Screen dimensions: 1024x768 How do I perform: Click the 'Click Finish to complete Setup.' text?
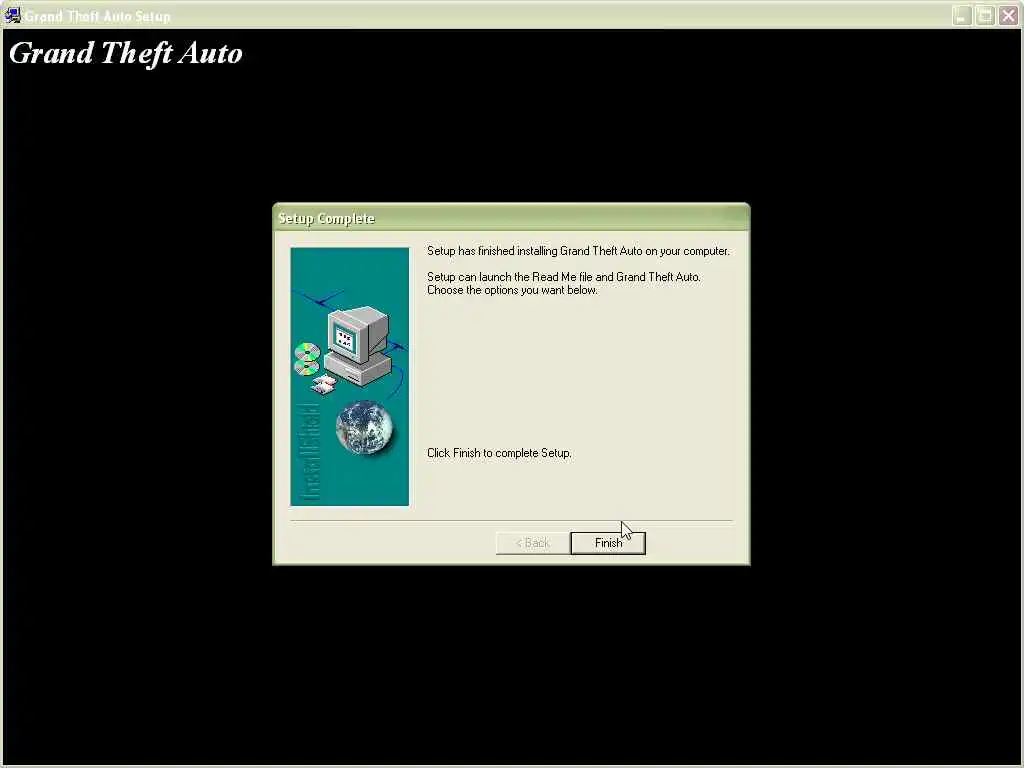coord(499,453)
